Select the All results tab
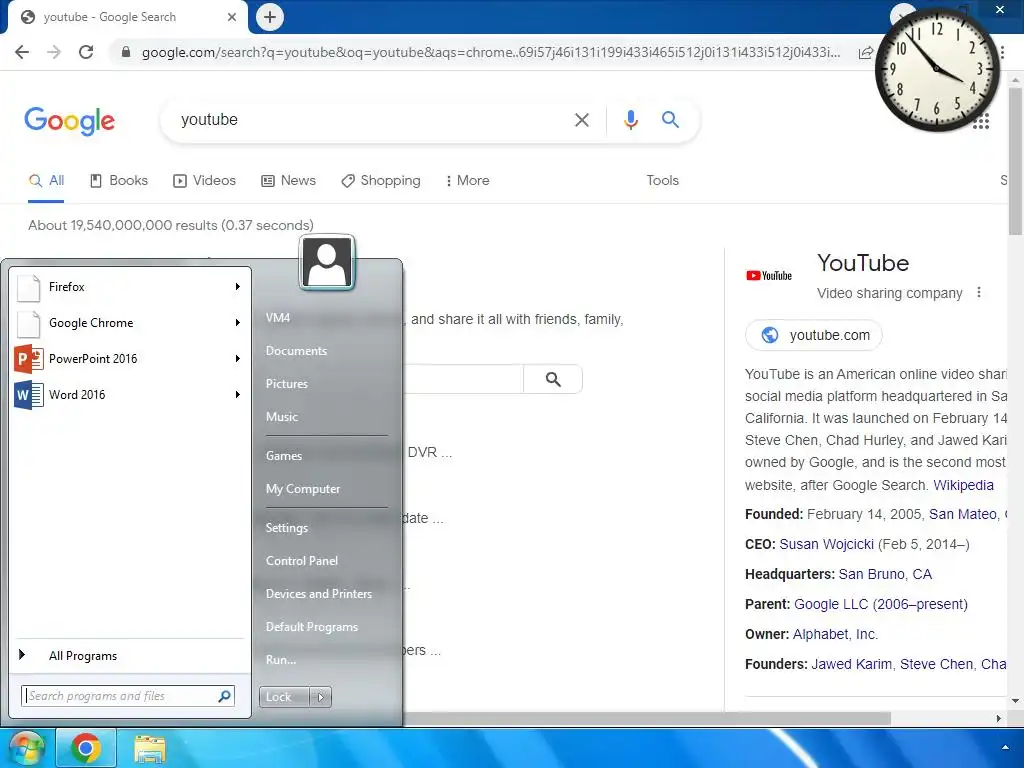 pyautogui.click(x=46, y=180)
